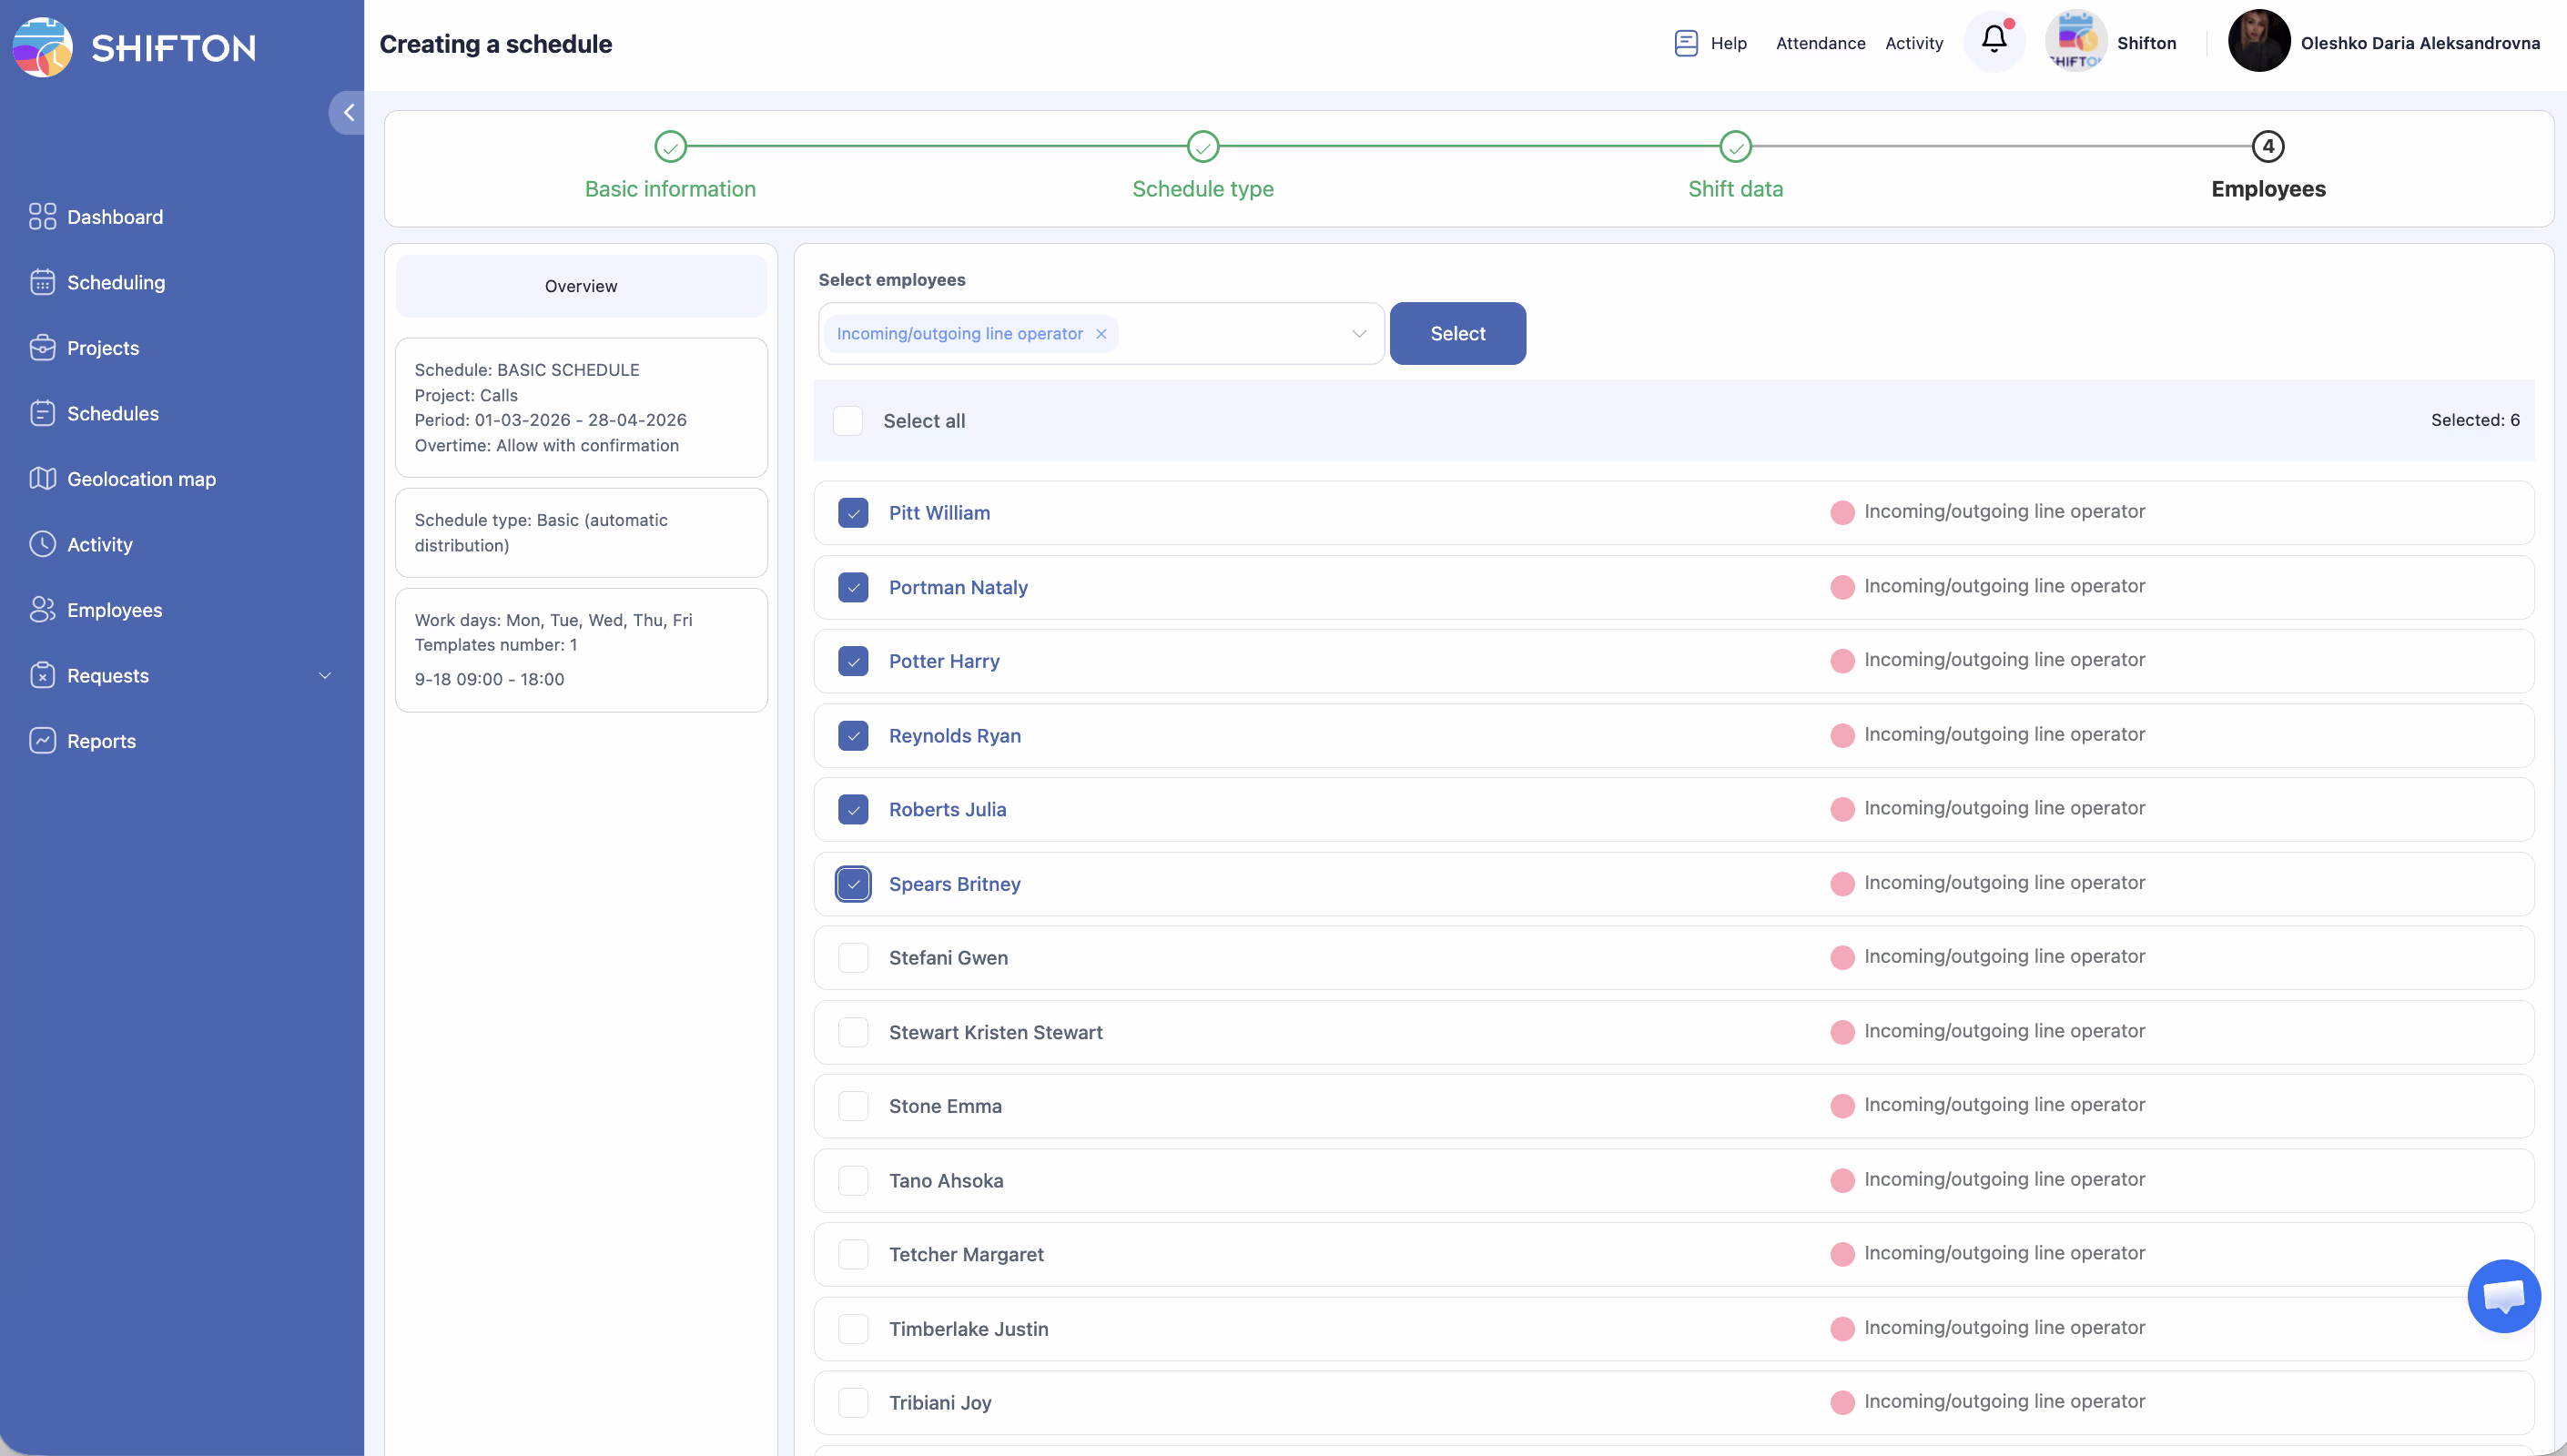Open the notifications bell icon
This screenshot has height=1456, width=2567.
click(x=1993, y=40)
